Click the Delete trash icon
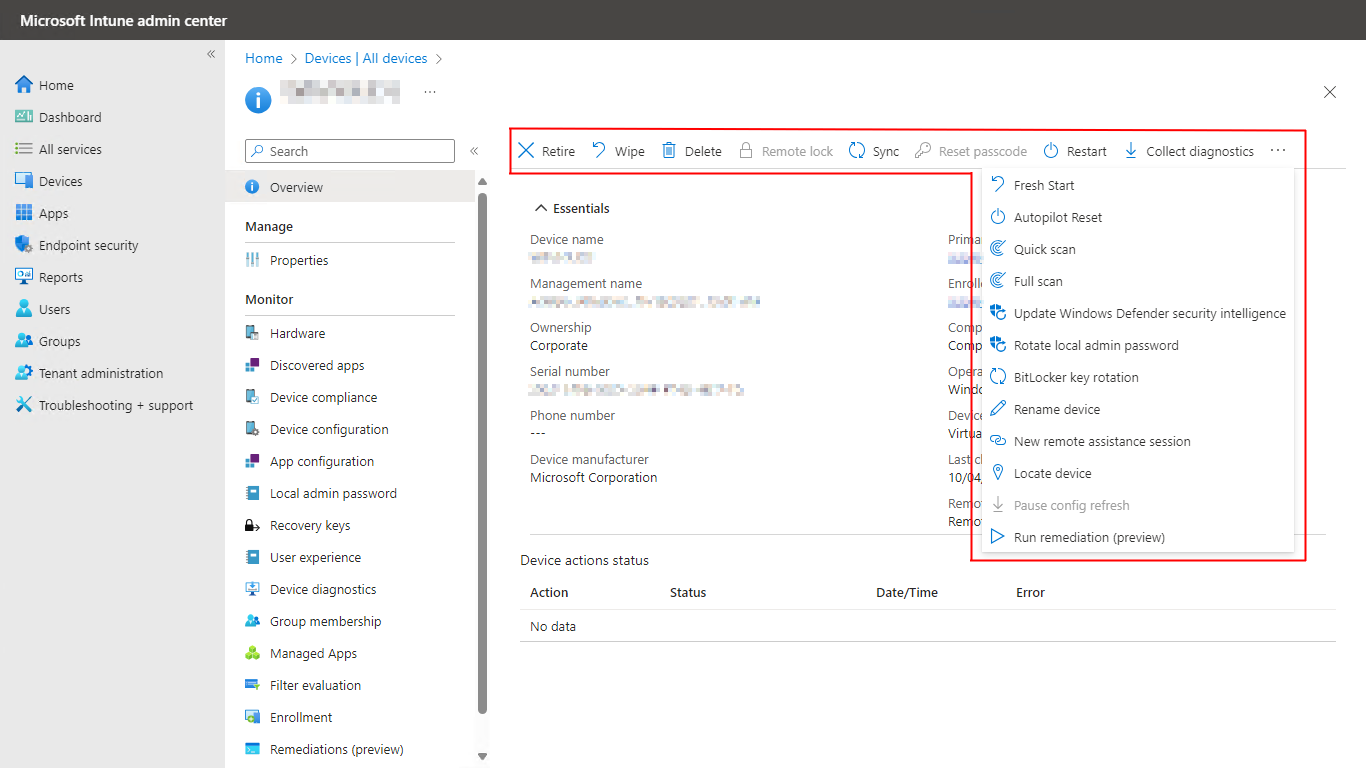The width and height of the screenshot is (1366, 768). coord(669,151)
